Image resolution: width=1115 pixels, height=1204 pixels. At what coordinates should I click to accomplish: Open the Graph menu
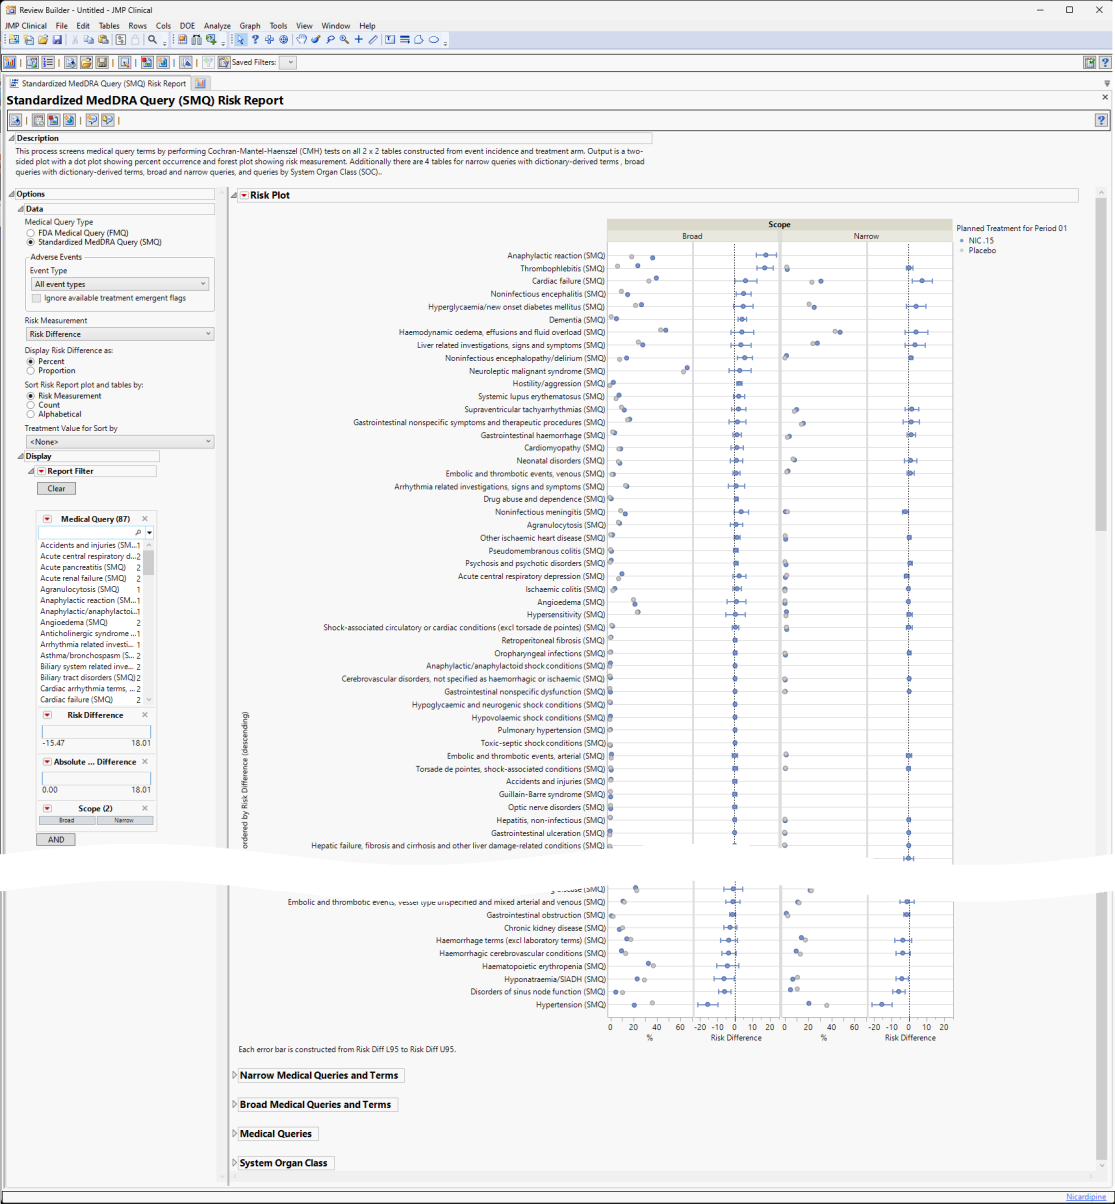coord(250,25)
